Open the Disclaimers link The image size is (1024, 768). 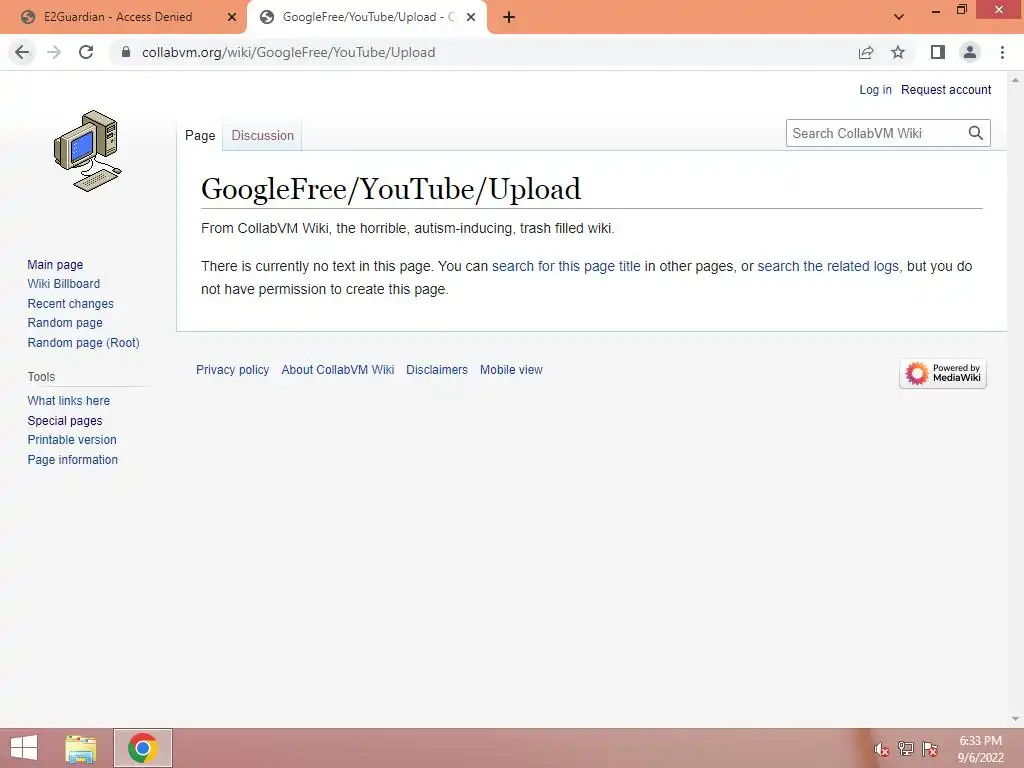[x=437, y=370]
